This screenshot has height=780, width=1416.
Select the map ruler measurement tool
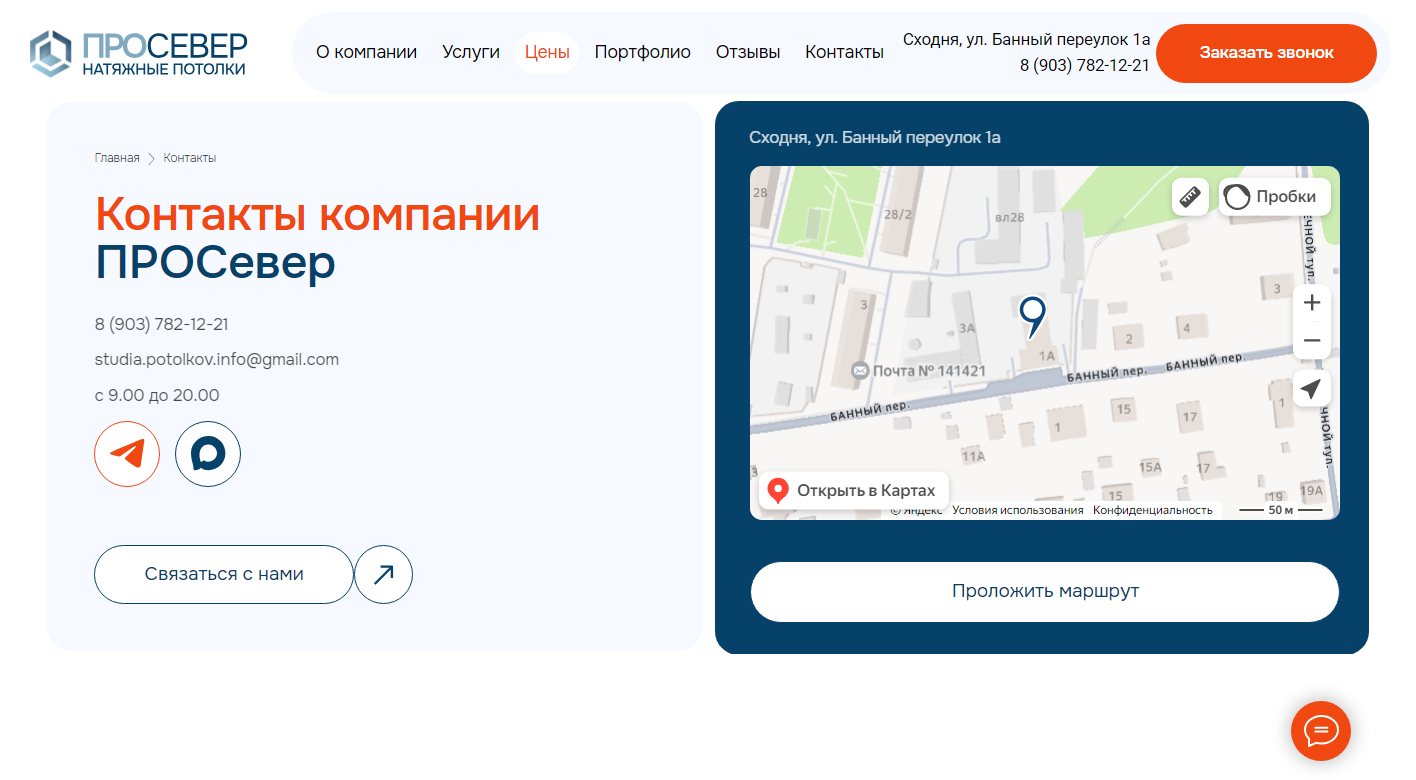coord(1190,197)
